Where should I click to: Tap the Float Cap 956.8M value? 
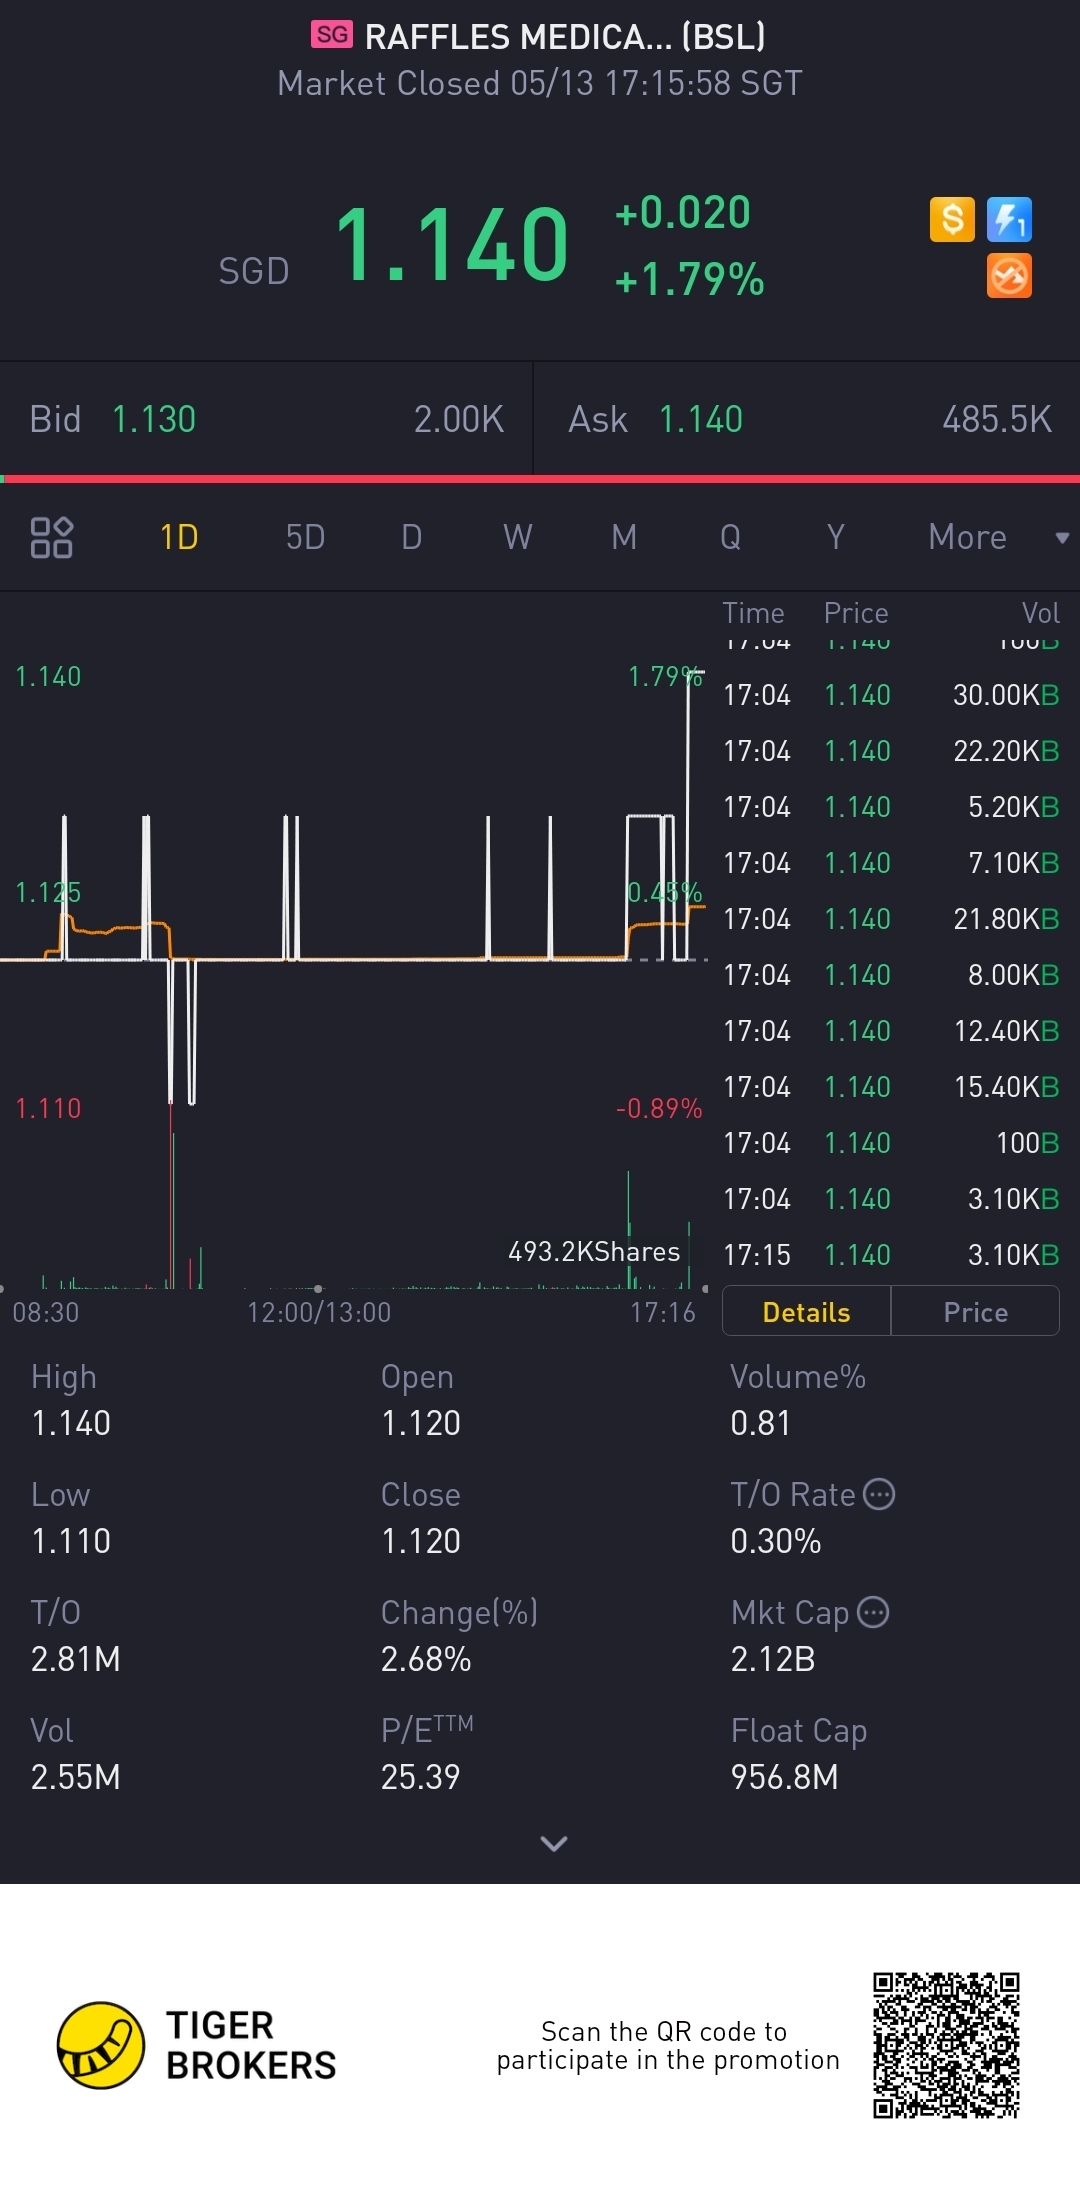(x=784, y=1777)
